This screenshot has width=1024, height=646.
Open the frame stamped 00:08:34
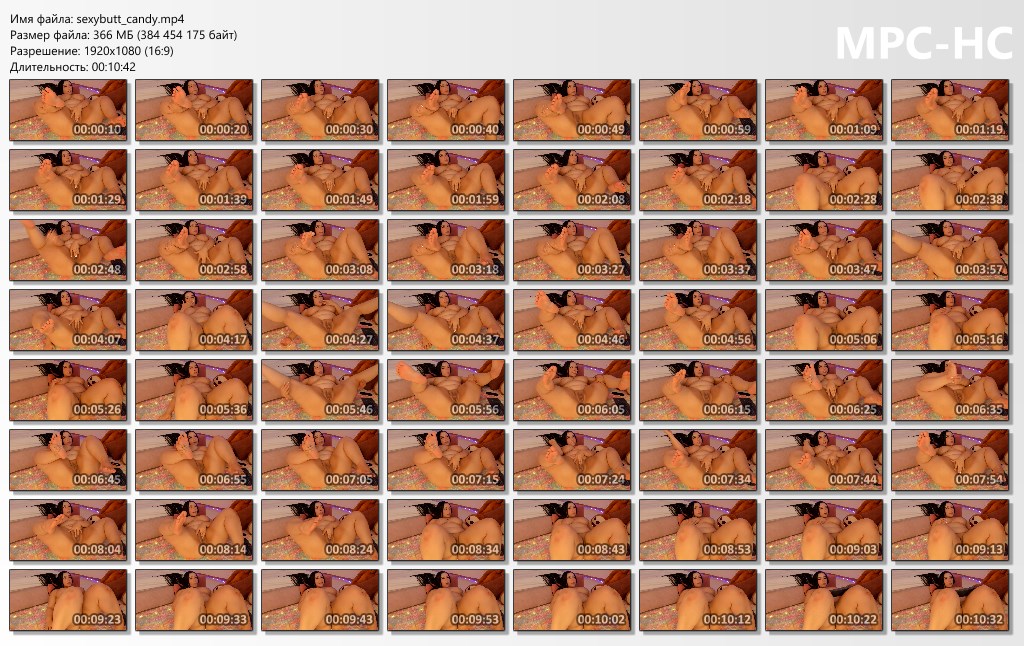(x=445, y=530)
